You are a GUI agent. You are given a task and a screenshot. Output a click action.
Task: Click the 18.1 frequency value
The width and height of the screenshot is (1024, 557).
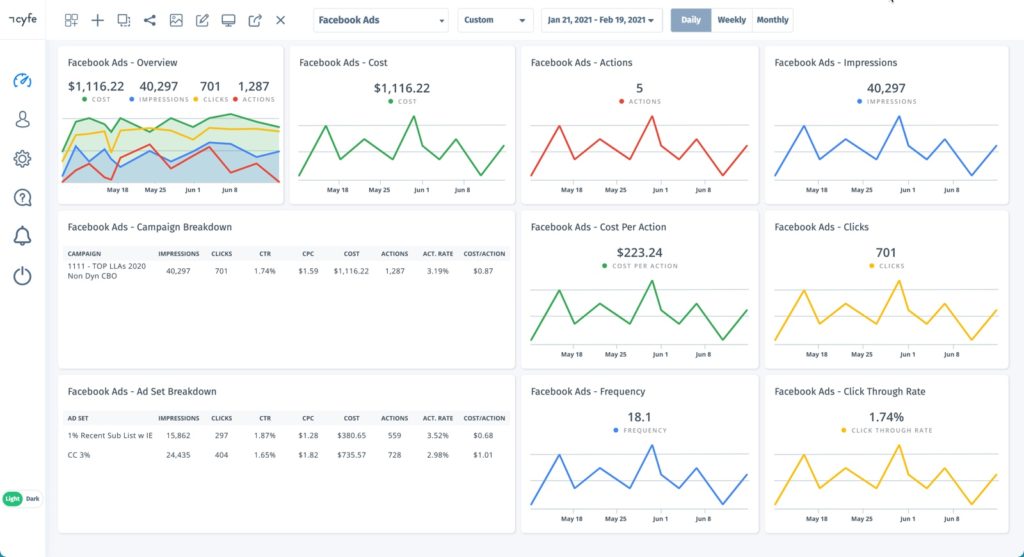(639, 417)
